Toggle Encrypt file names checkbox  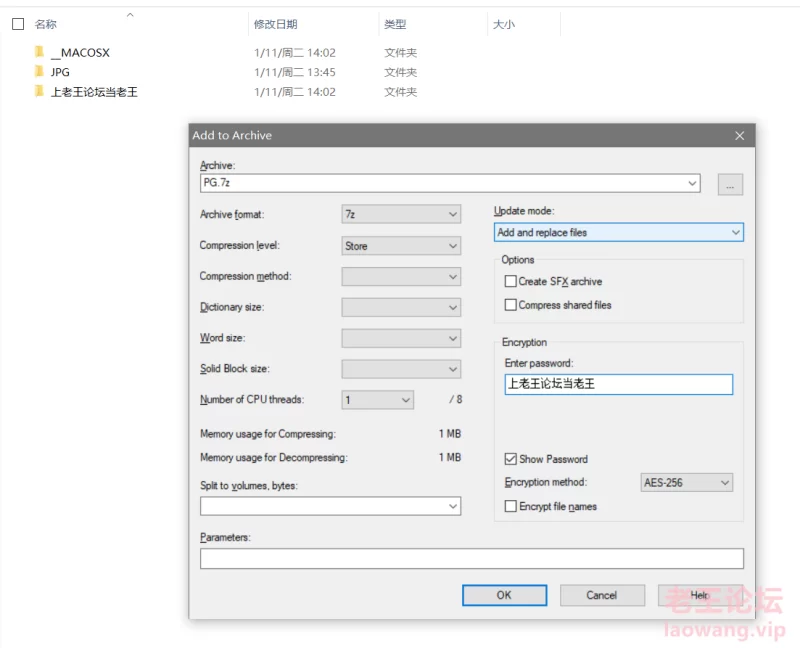coord(511,507)
